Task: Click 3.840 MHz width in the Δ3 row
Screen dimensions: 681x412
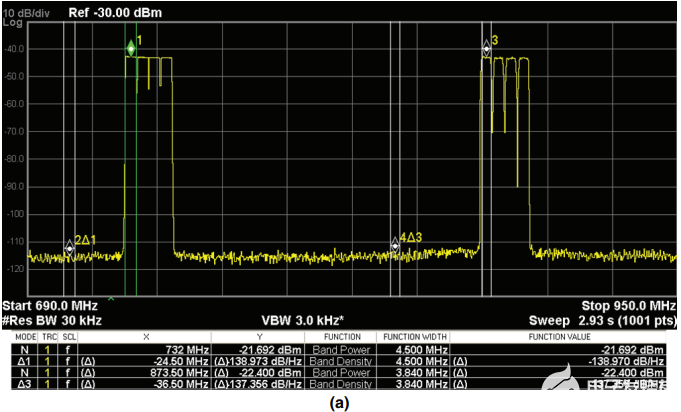Action: pos(422,384)
